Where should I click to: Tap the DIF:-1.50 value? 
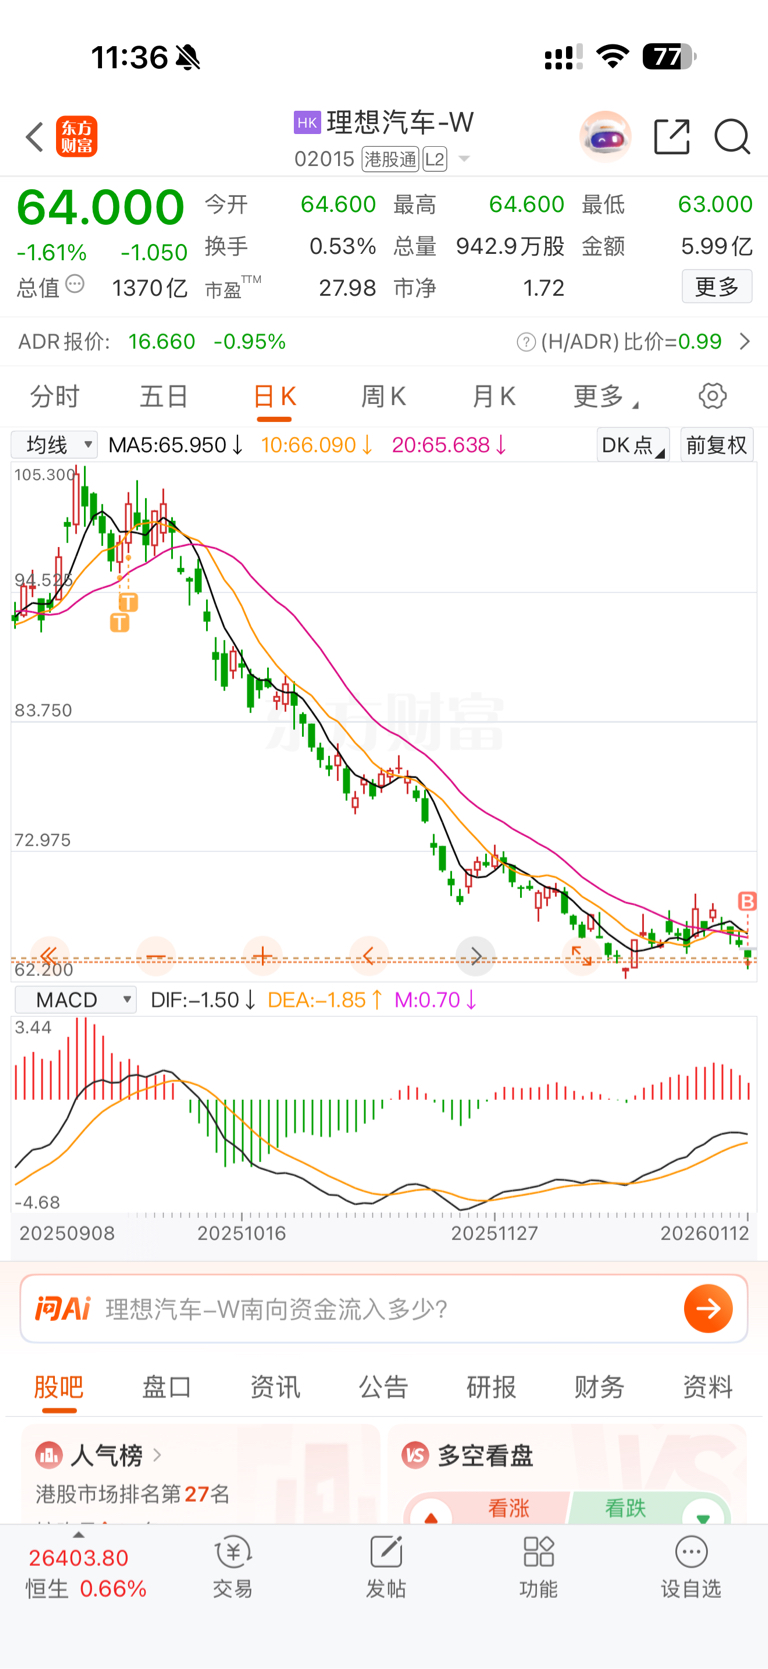[x=203, y=1000]
